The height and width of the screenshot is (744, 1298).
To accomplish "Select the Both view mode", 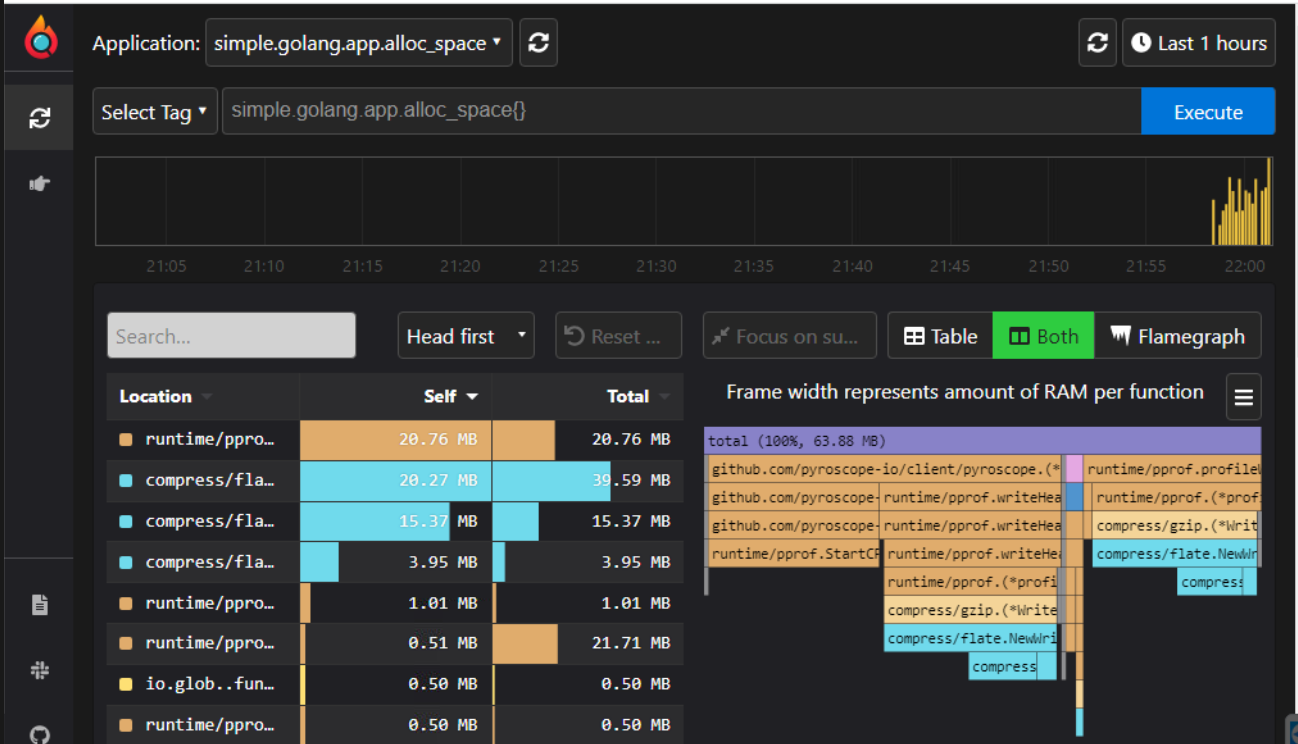I will tap(1043, 336).
